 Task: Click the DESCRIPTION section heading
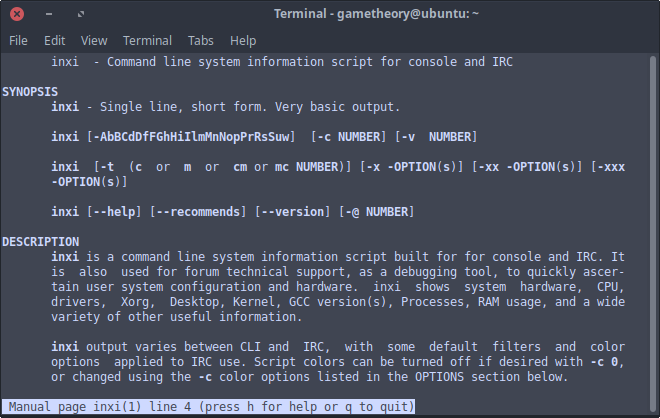click(x=40, y=242)
